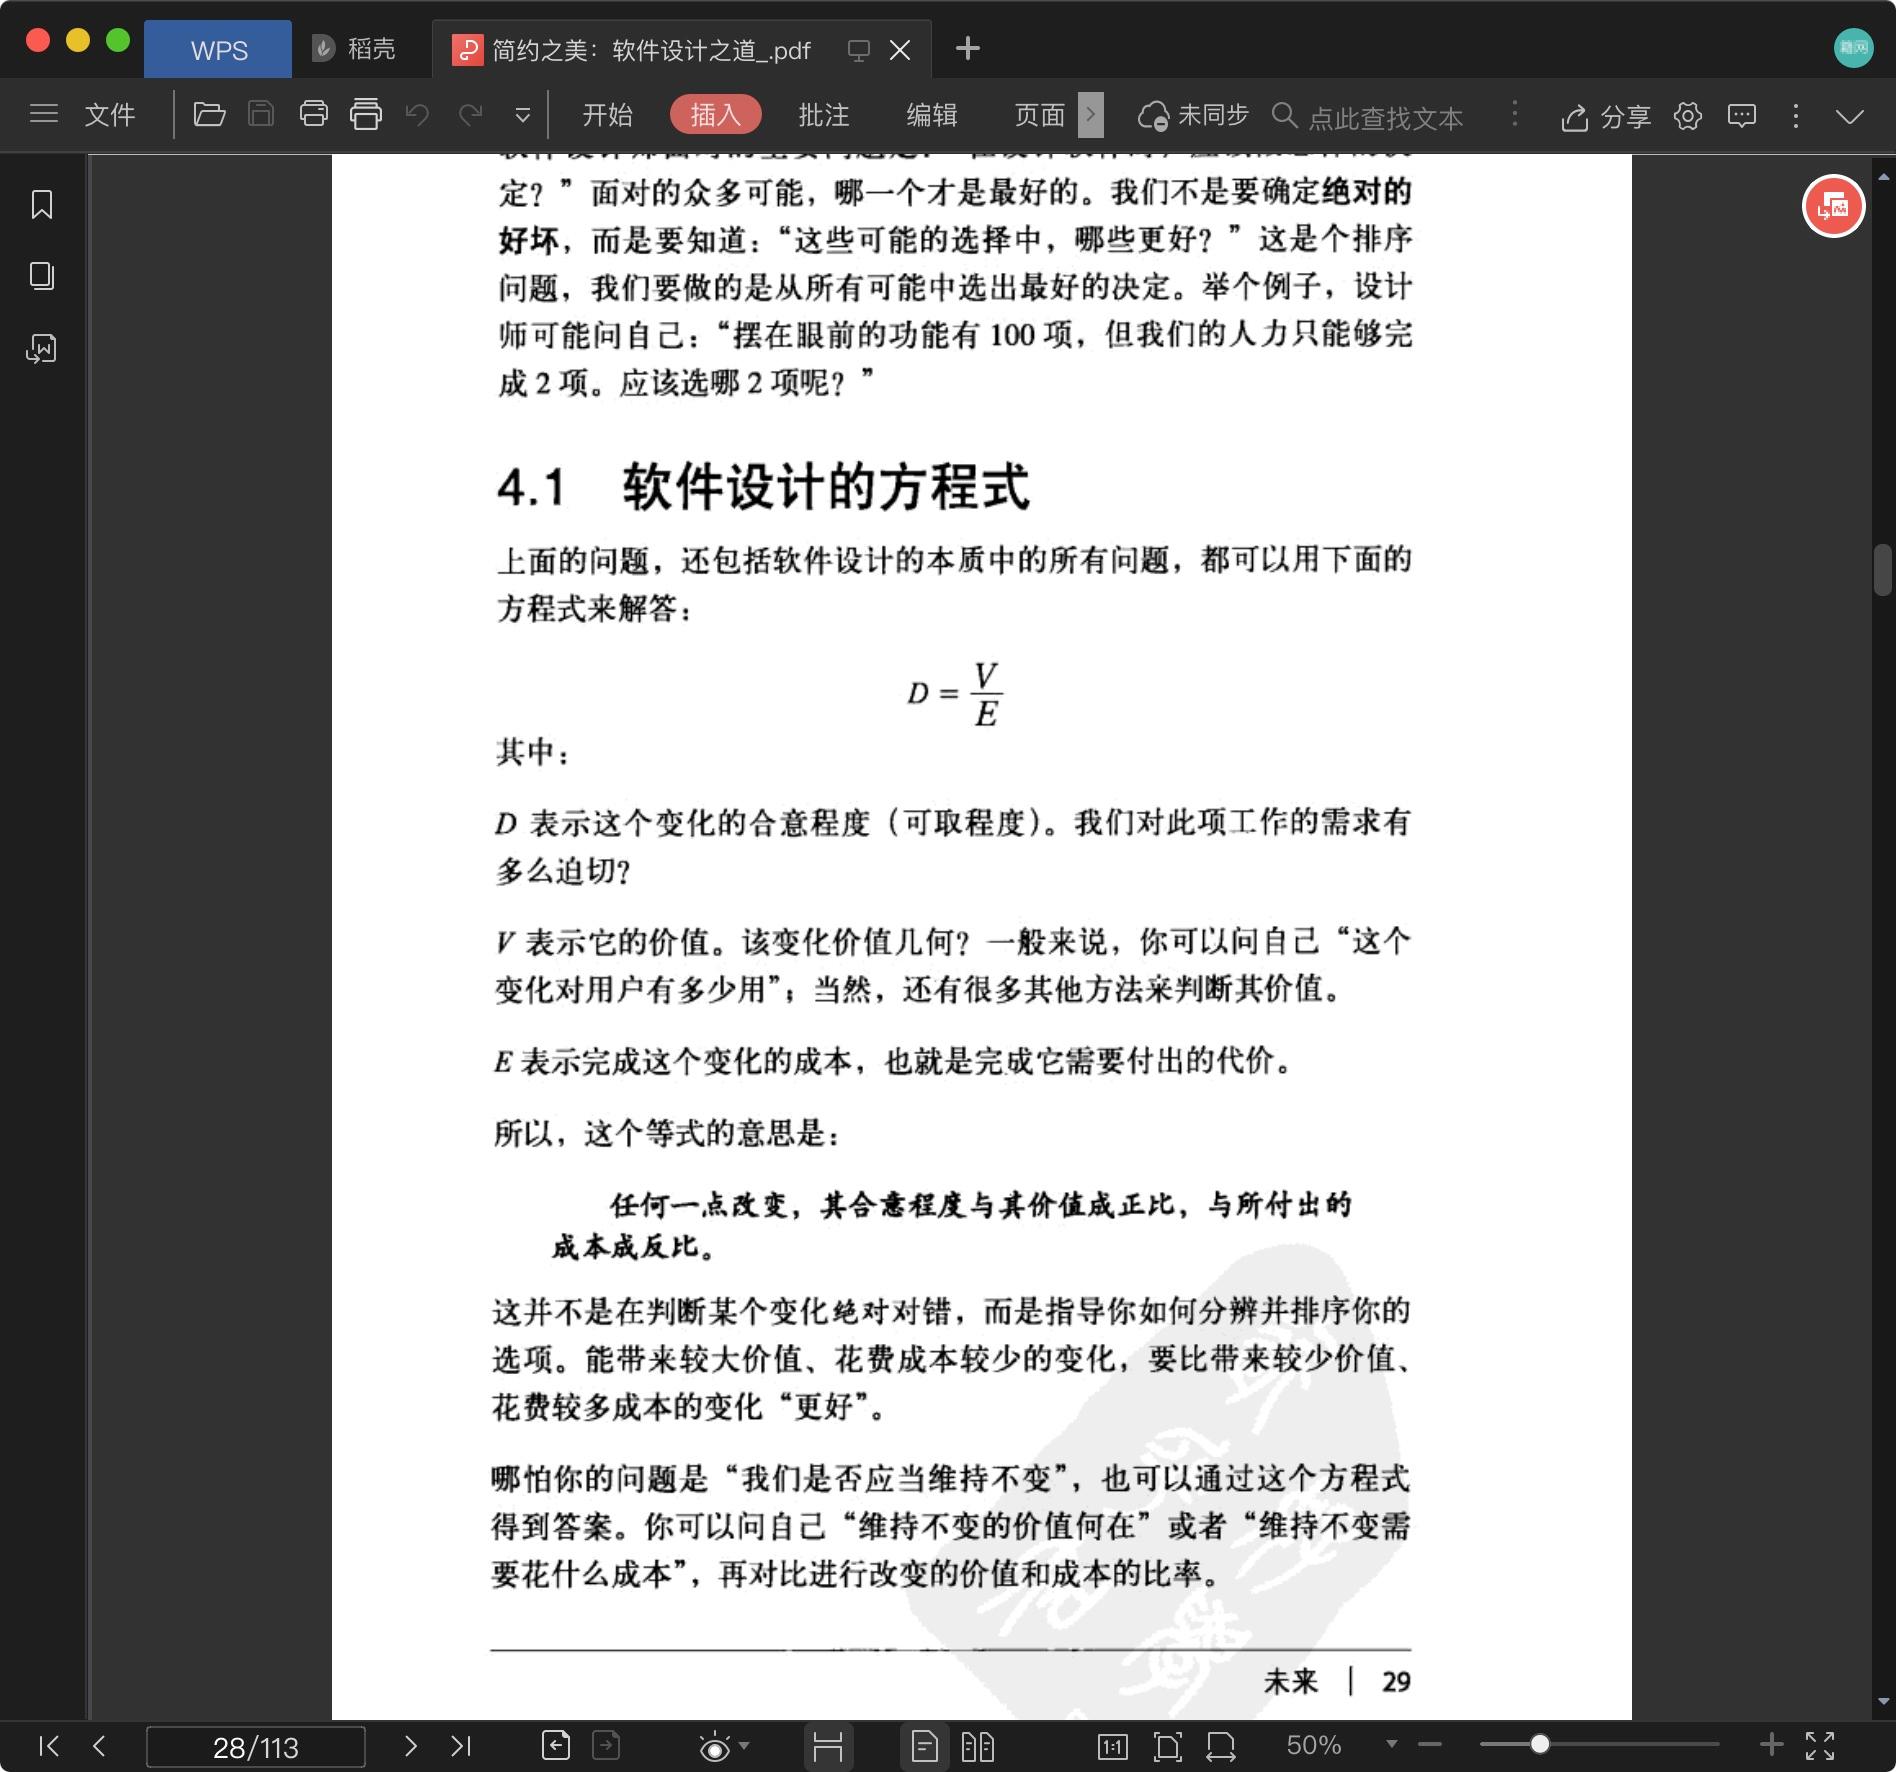The width and height of the screenshot is (1896, 1772).
Task: Click the print icon
Action: pyautogui.click(x=314, y=114)
